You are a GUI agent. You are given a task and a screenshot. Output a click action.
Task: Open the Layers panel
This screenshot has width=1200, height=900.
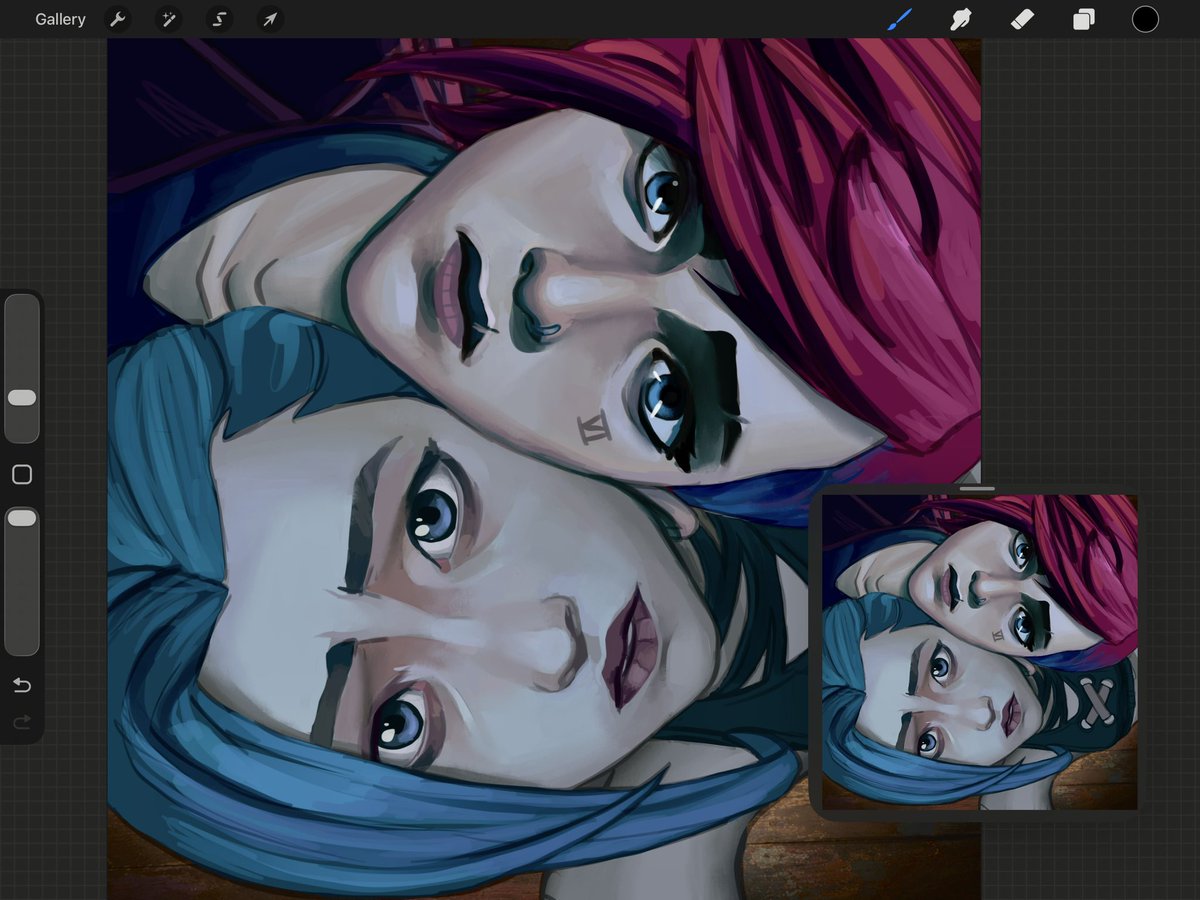pyautogui.click(x=1084, y=19)
